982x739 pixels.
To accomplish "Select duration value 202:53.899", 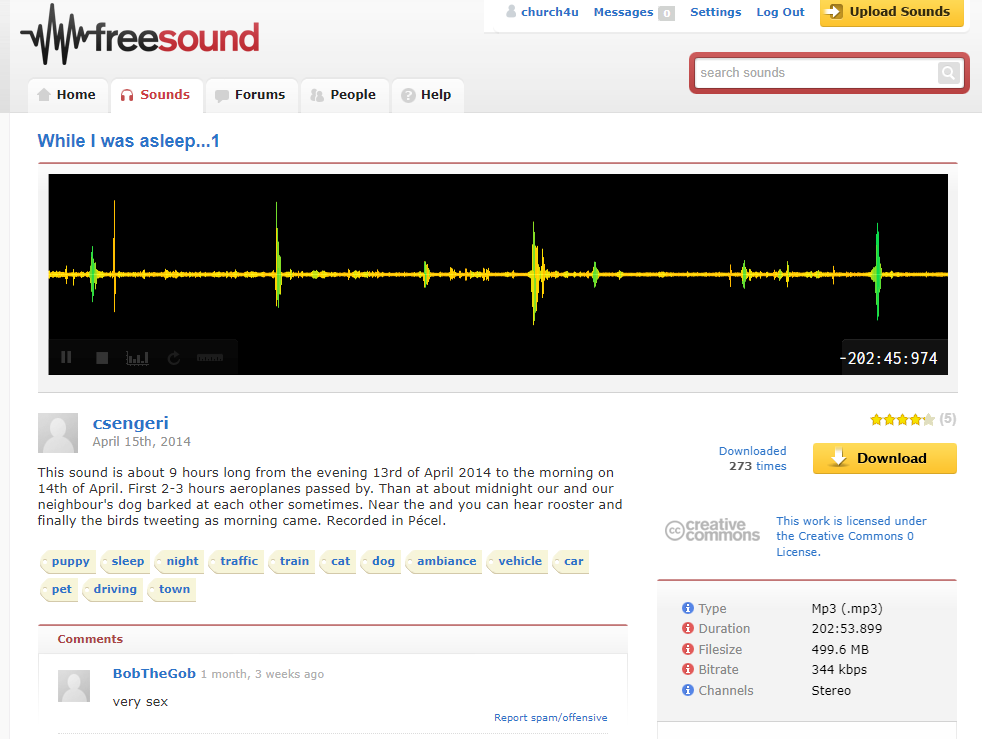I will pyautogui.click(x=847, y=629).
